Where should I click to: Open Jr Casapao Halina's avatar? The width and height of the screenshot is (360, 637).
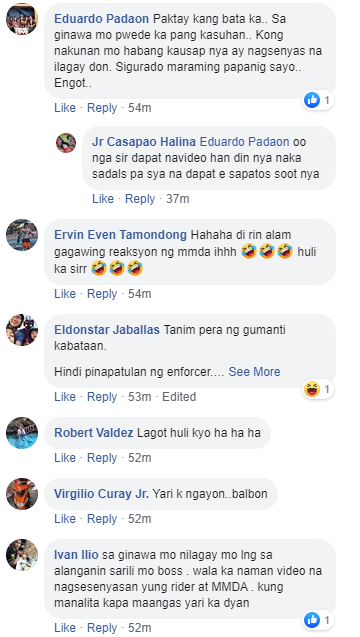tap(66, 143)
